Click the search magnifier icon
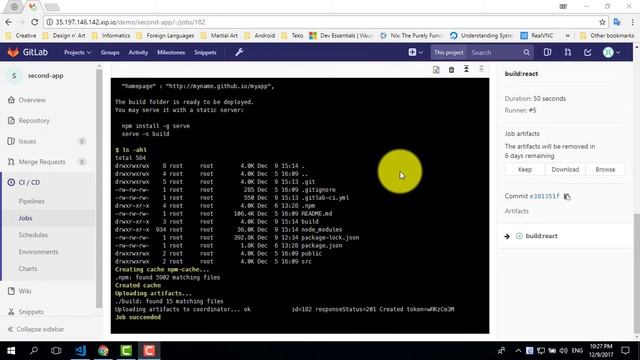This screenshot has width=640, height=360. [x=527, y=52]
